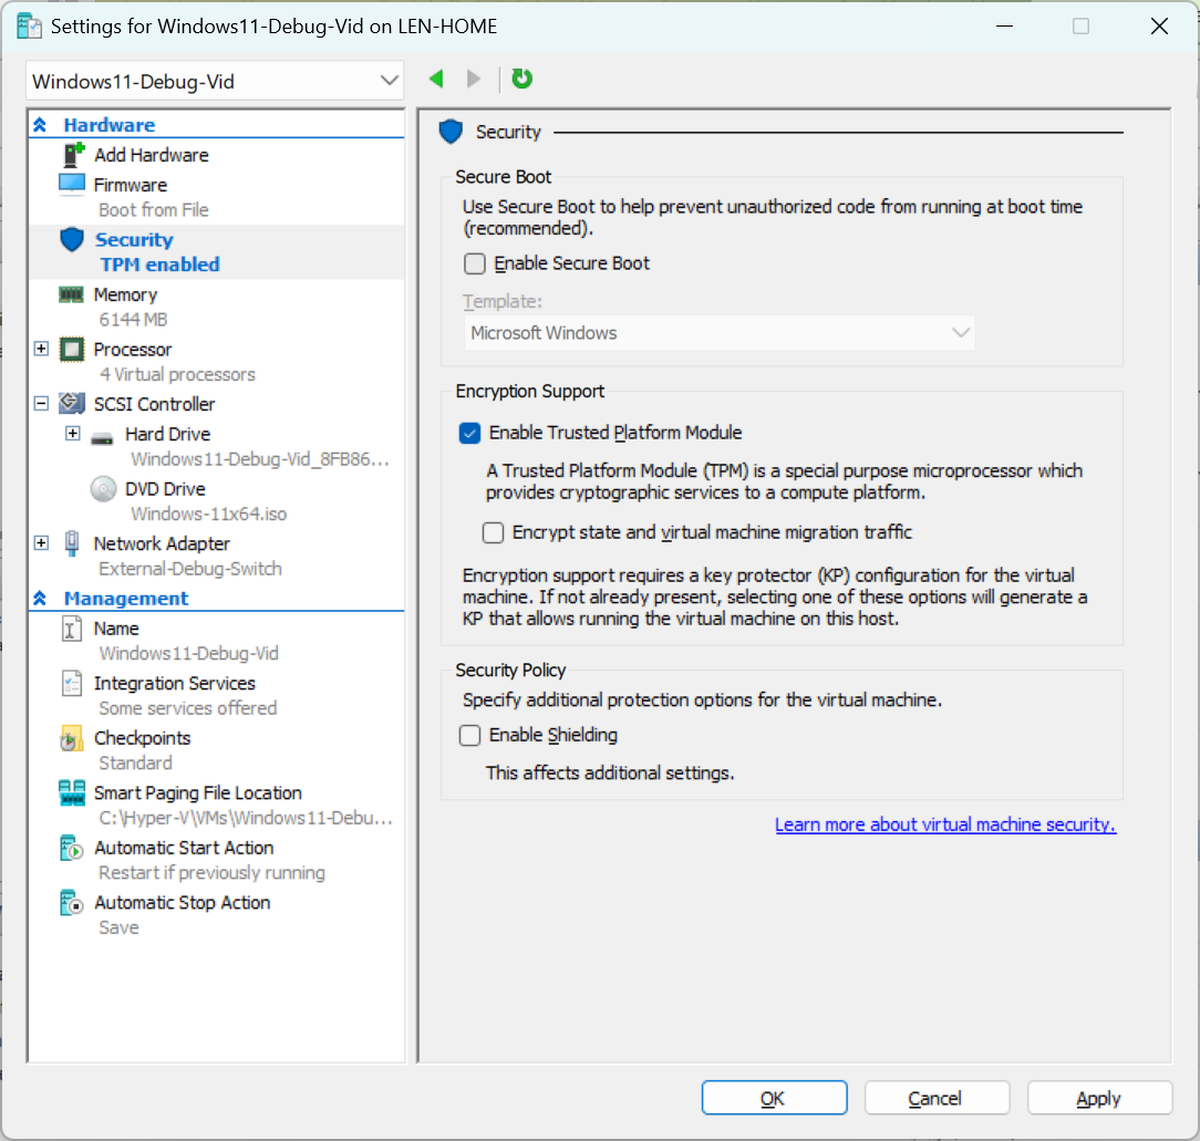Expand the Hard Drive tree node
The width and height of the screenshot is (1200, 1141).
point(73,434)
